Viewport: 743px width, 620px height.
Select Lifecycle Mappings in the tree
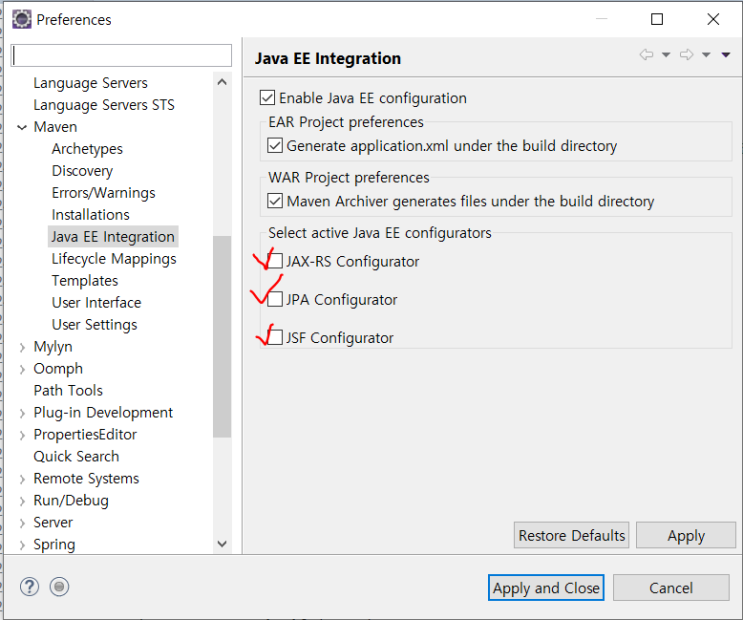point(114,259)
